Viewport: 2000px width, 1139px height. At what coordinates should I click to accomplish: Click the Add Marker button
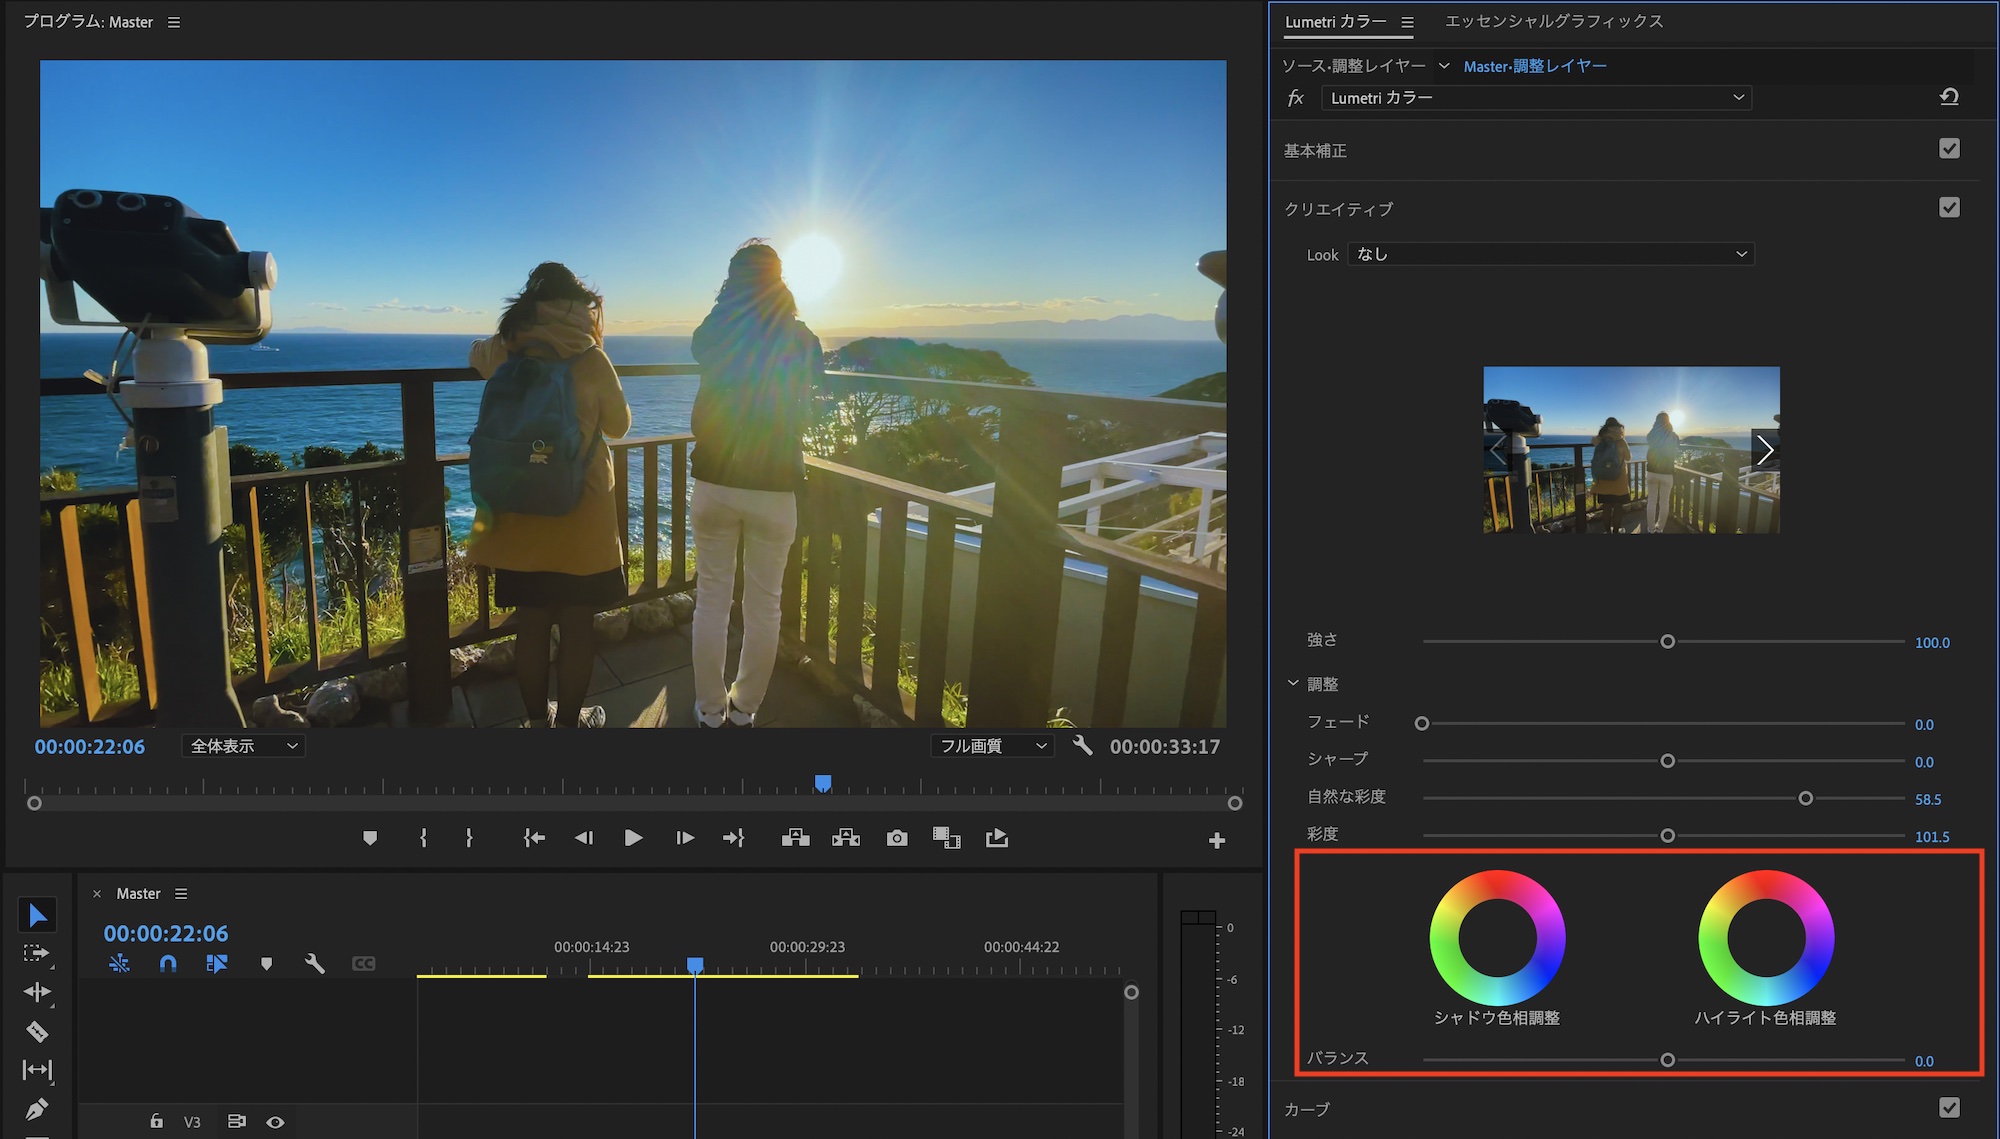(370, 838)
